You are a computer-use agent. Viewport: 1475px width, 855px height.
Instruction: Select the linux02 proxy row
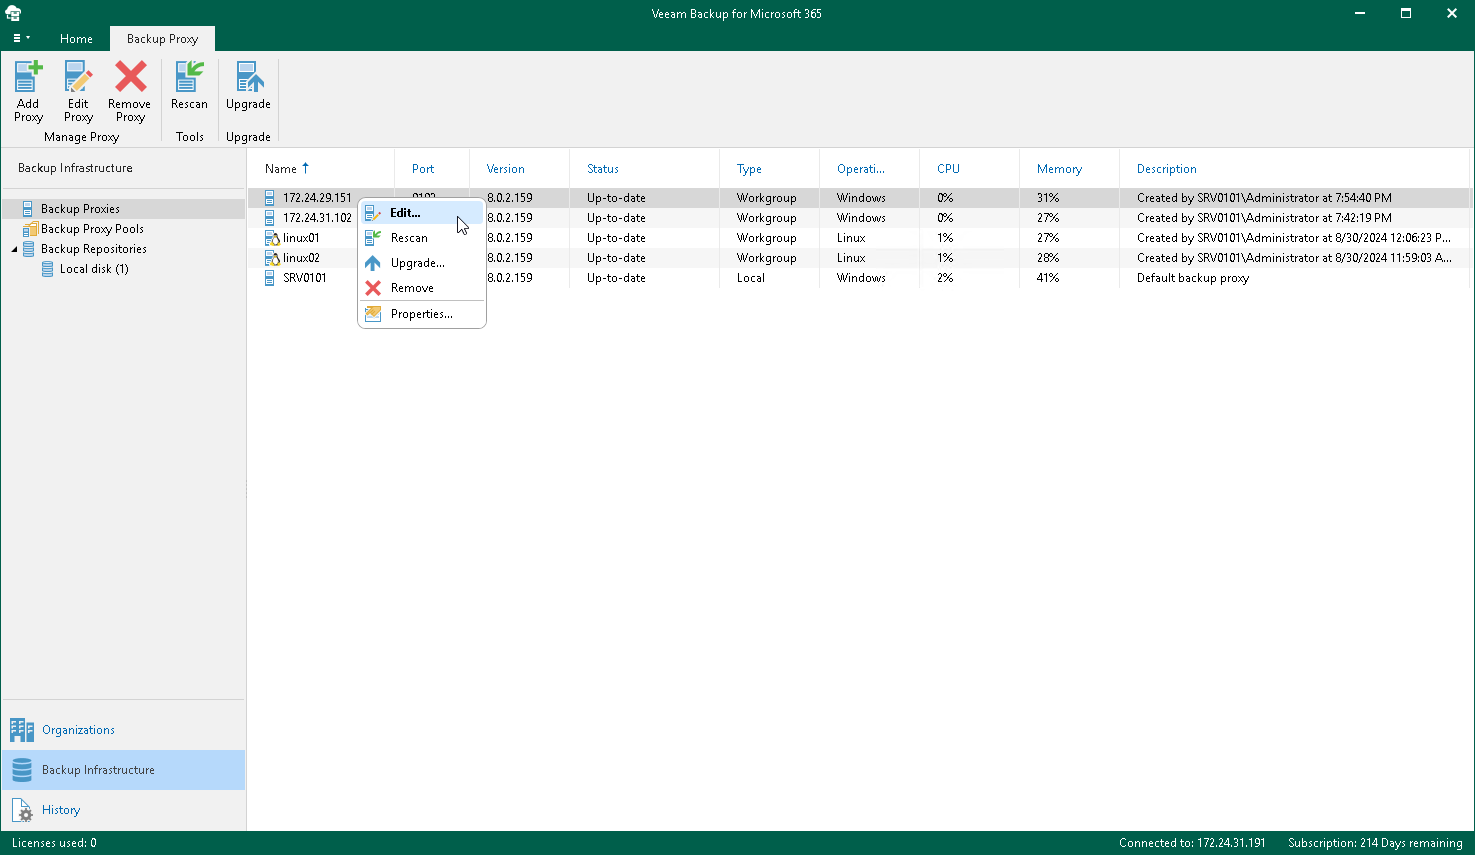860,258
